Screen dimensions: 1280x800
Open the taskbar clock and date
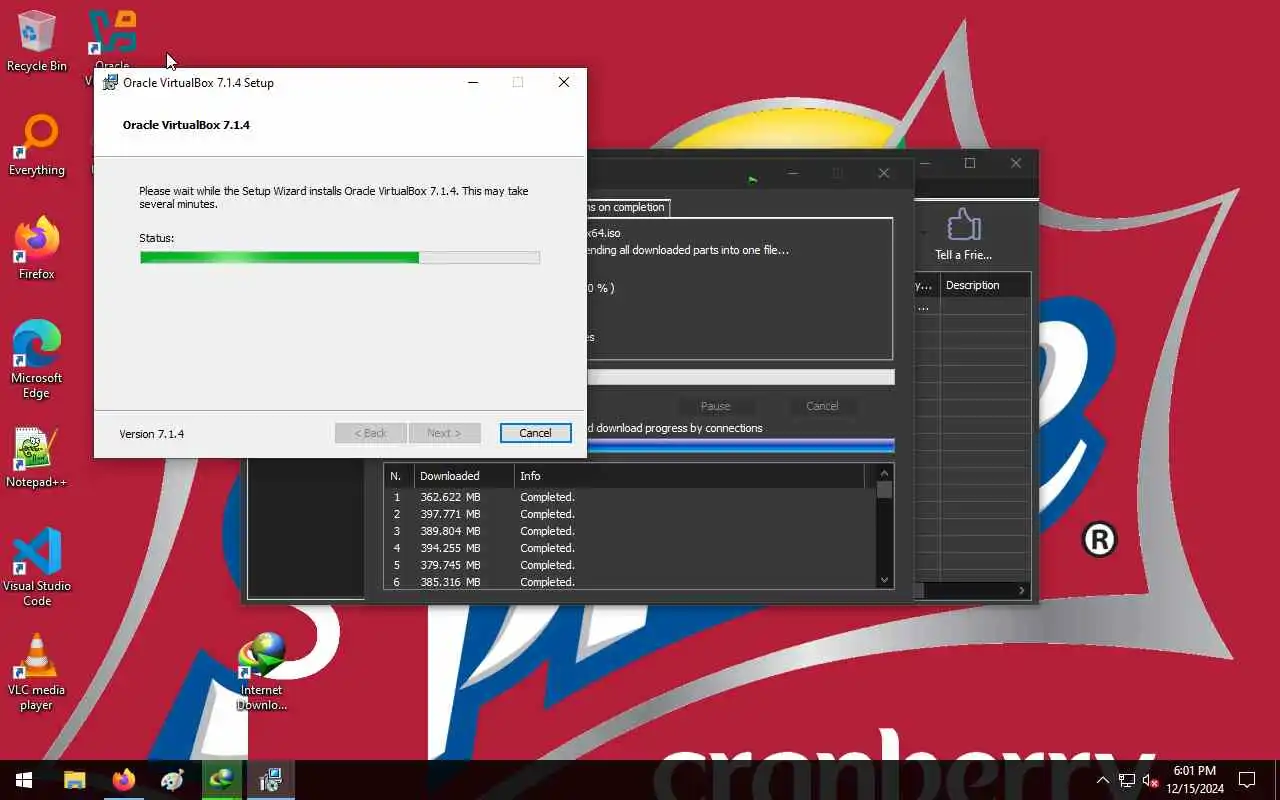point(1195,780)
